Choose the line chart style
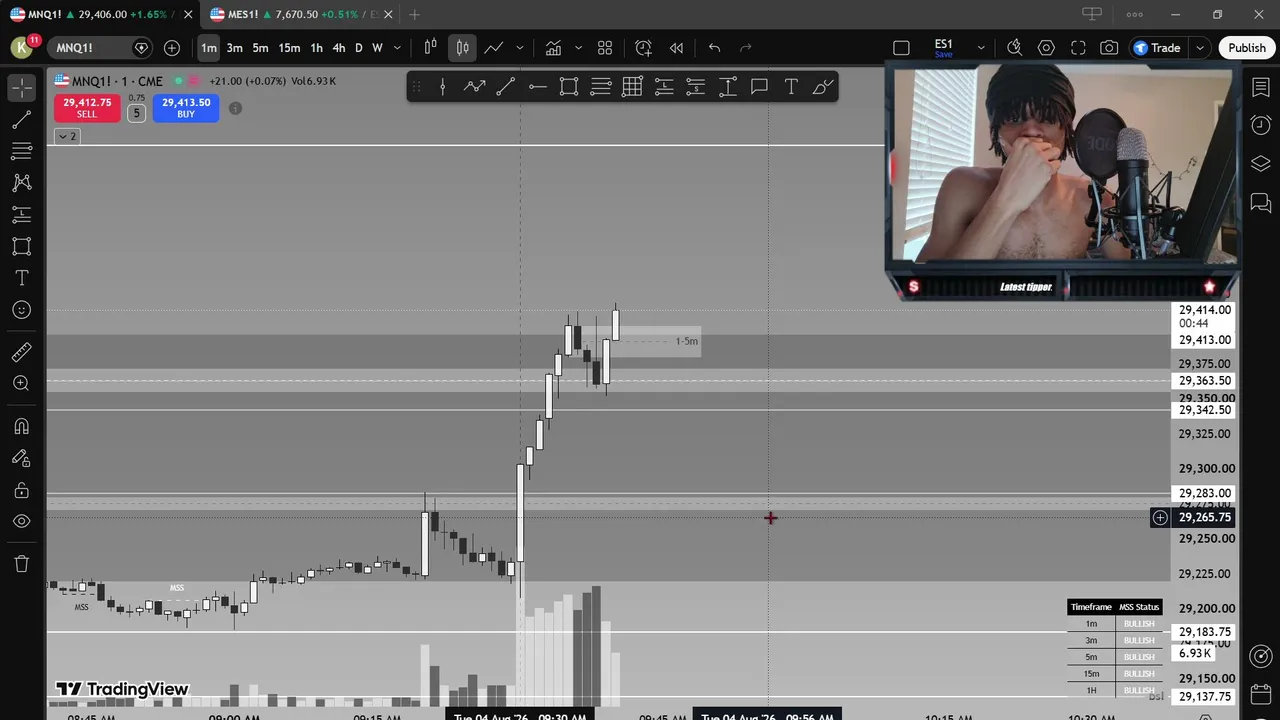 pos(494,48)
